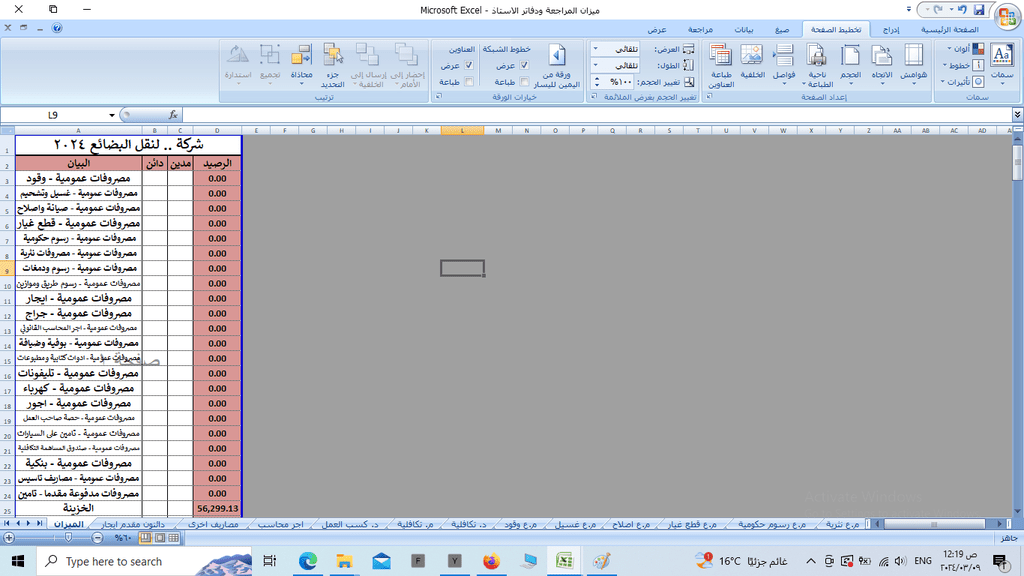This screenshot has height=576, width=1024.
Task: Select column L header
Action: coord(462,131)
